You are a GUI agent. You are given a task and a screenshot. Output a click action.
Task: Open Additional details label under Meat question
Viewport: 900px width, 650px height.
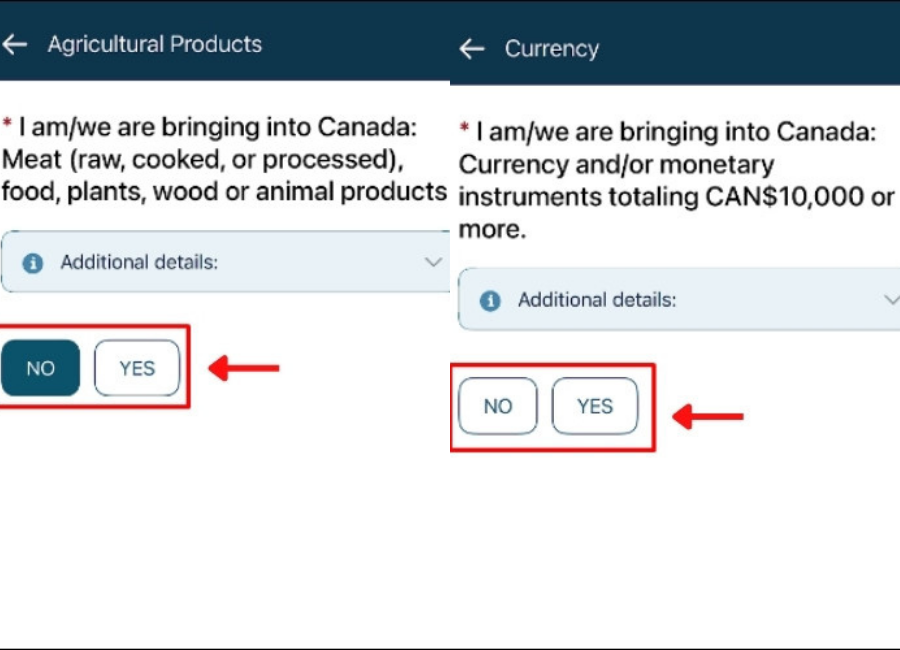tap(139, 262)
